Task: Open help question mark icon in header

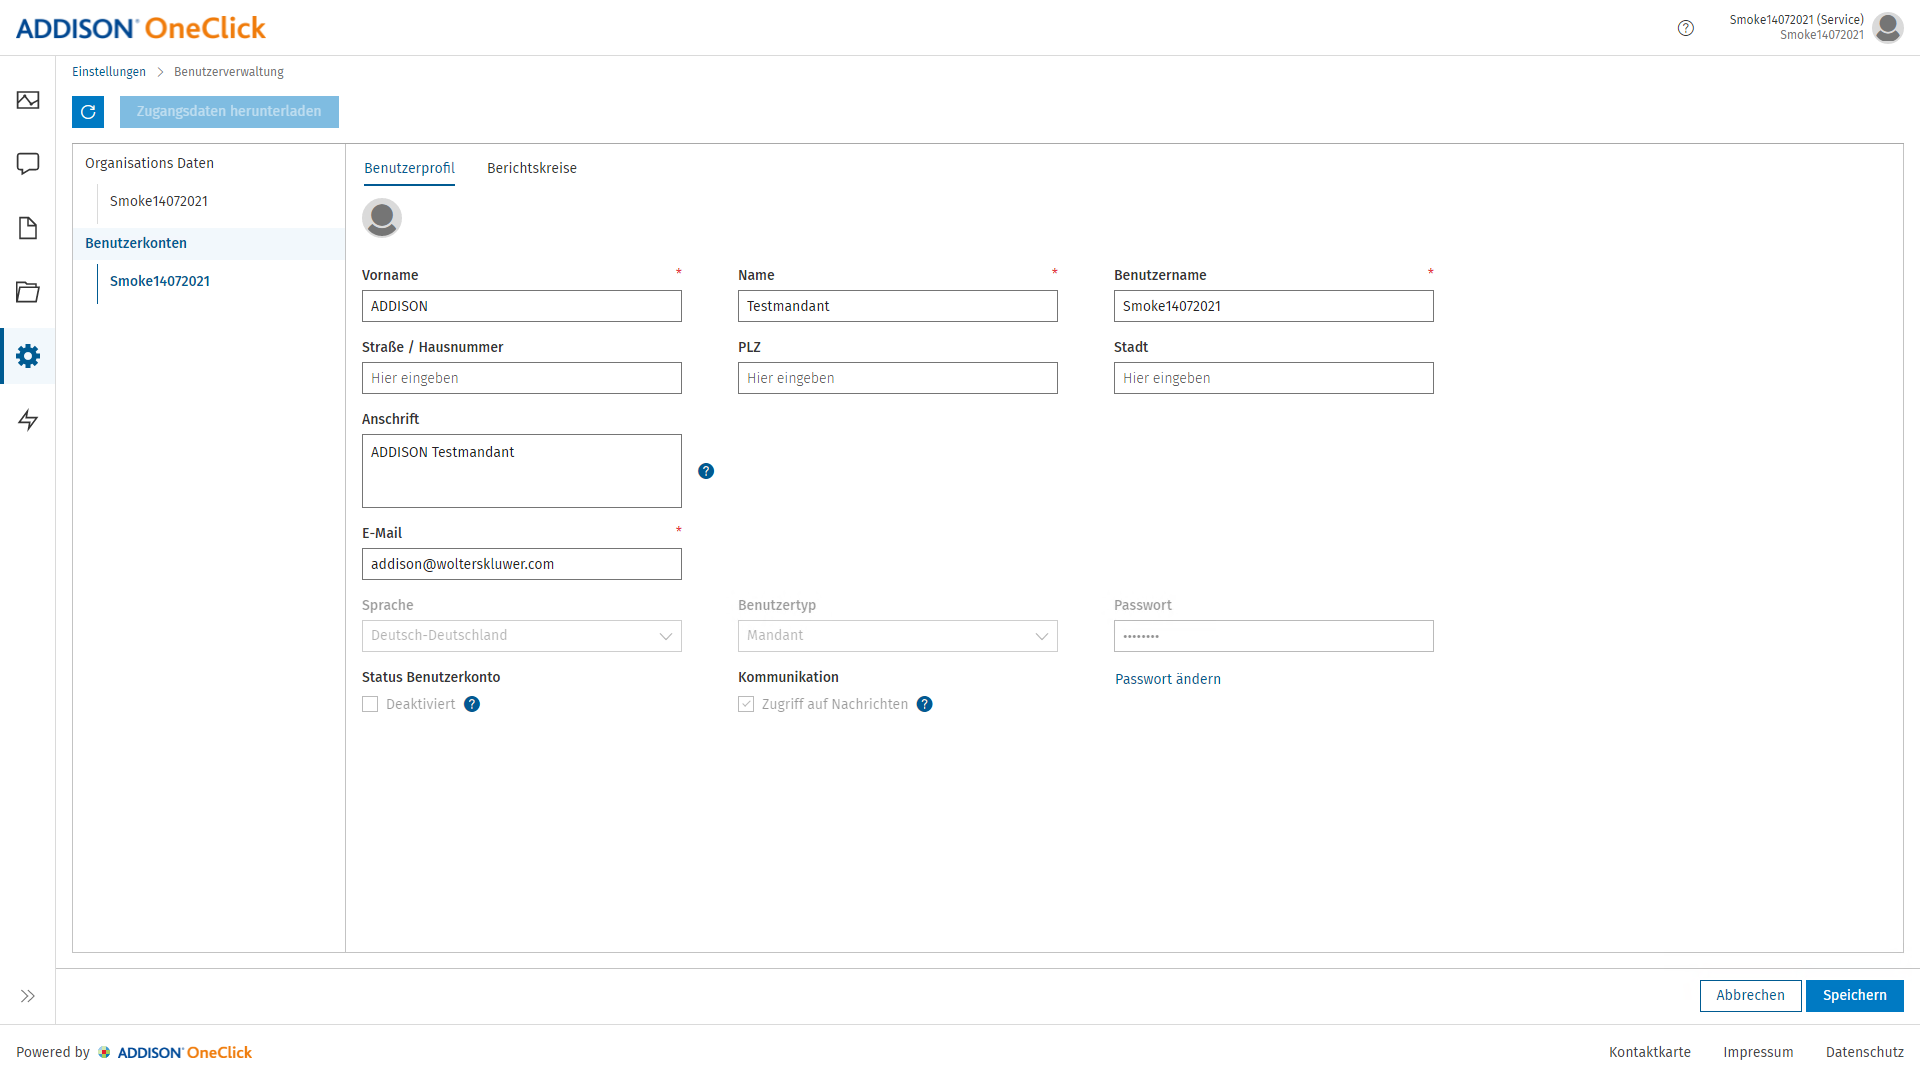Action: 1686,28
